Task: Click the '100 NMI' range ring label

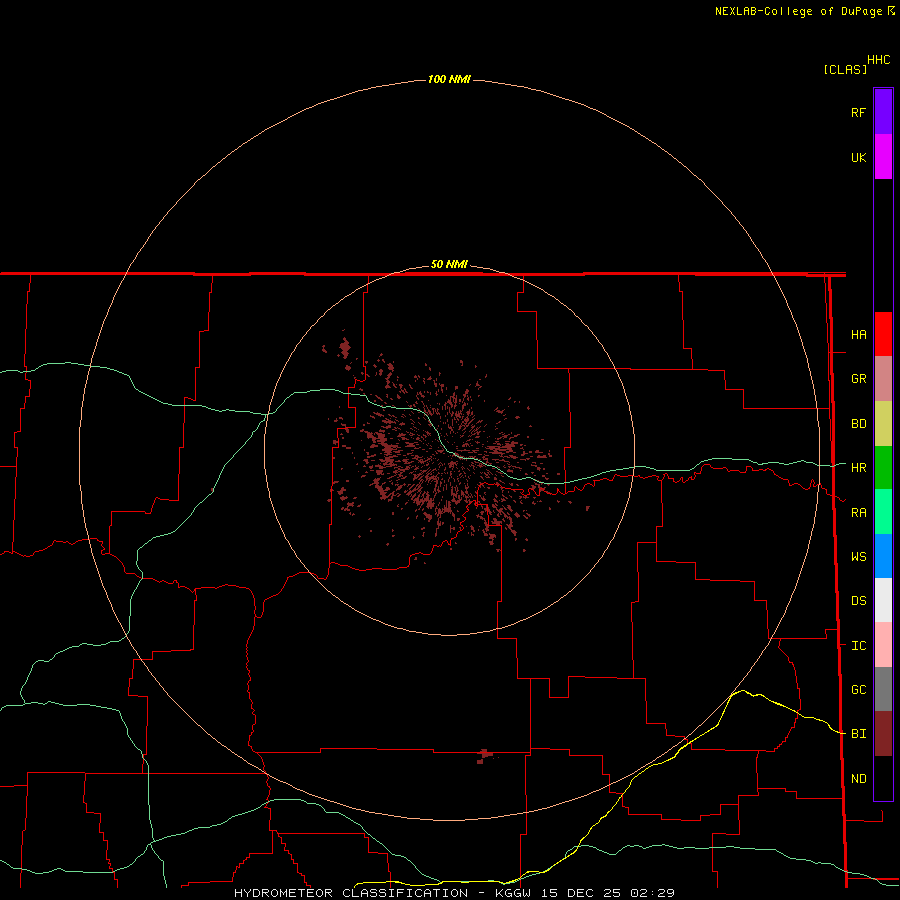Action: point(449,79)
